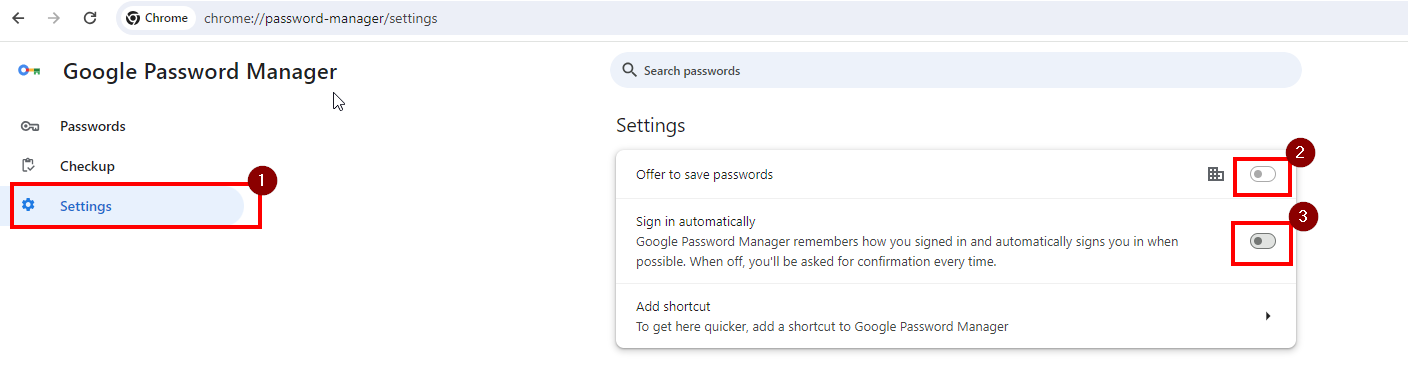Toggle Offer to save passwords switch
Image resolution: width=1408 pixels, height=385 pixels.
click(x=1263, y=174)
